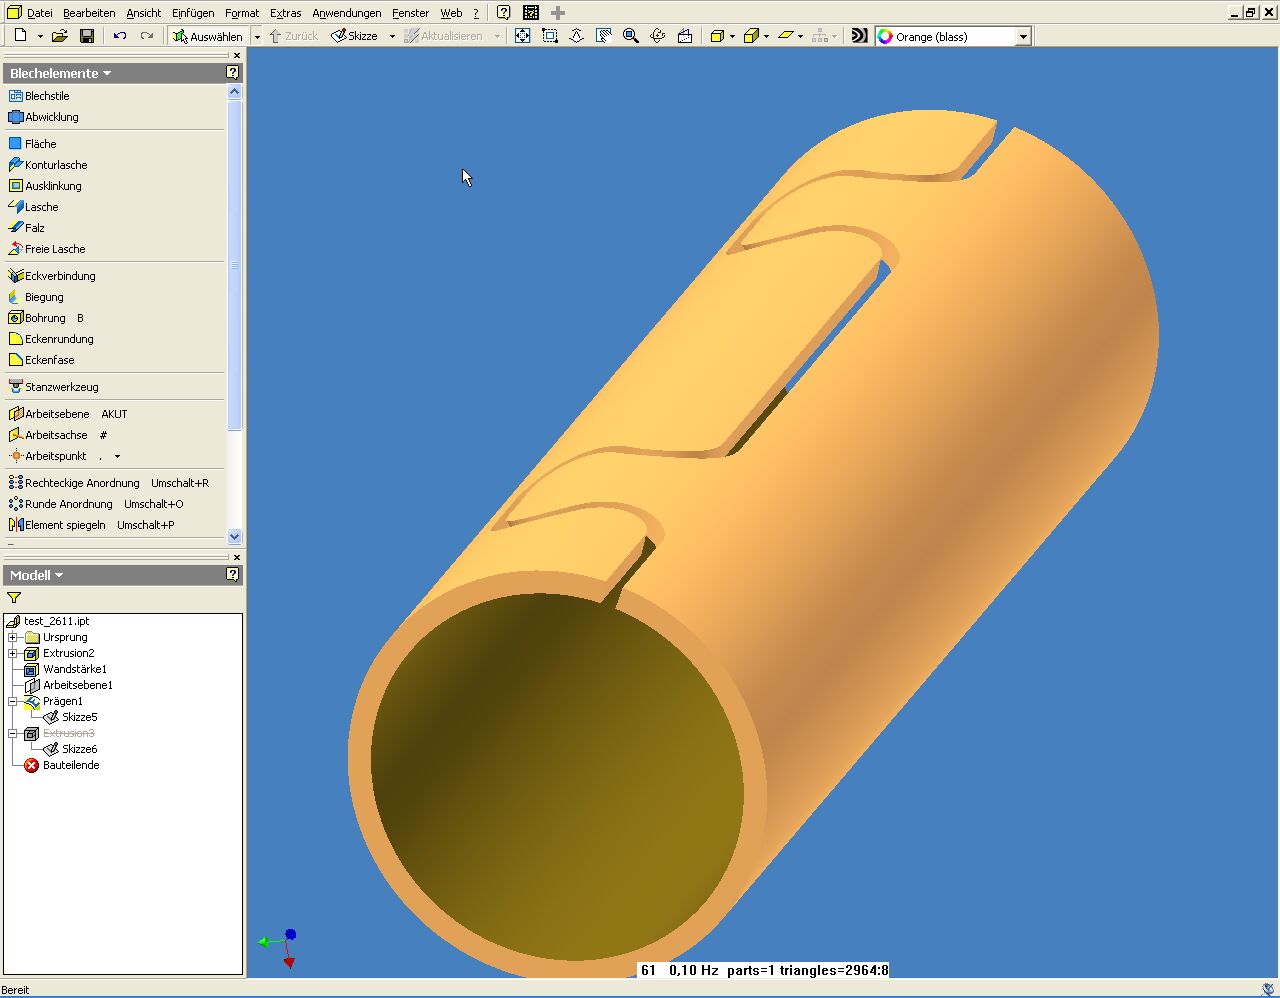Expand the Ursprung folder node
The image size is (1280, 998).
pos(13,637)
